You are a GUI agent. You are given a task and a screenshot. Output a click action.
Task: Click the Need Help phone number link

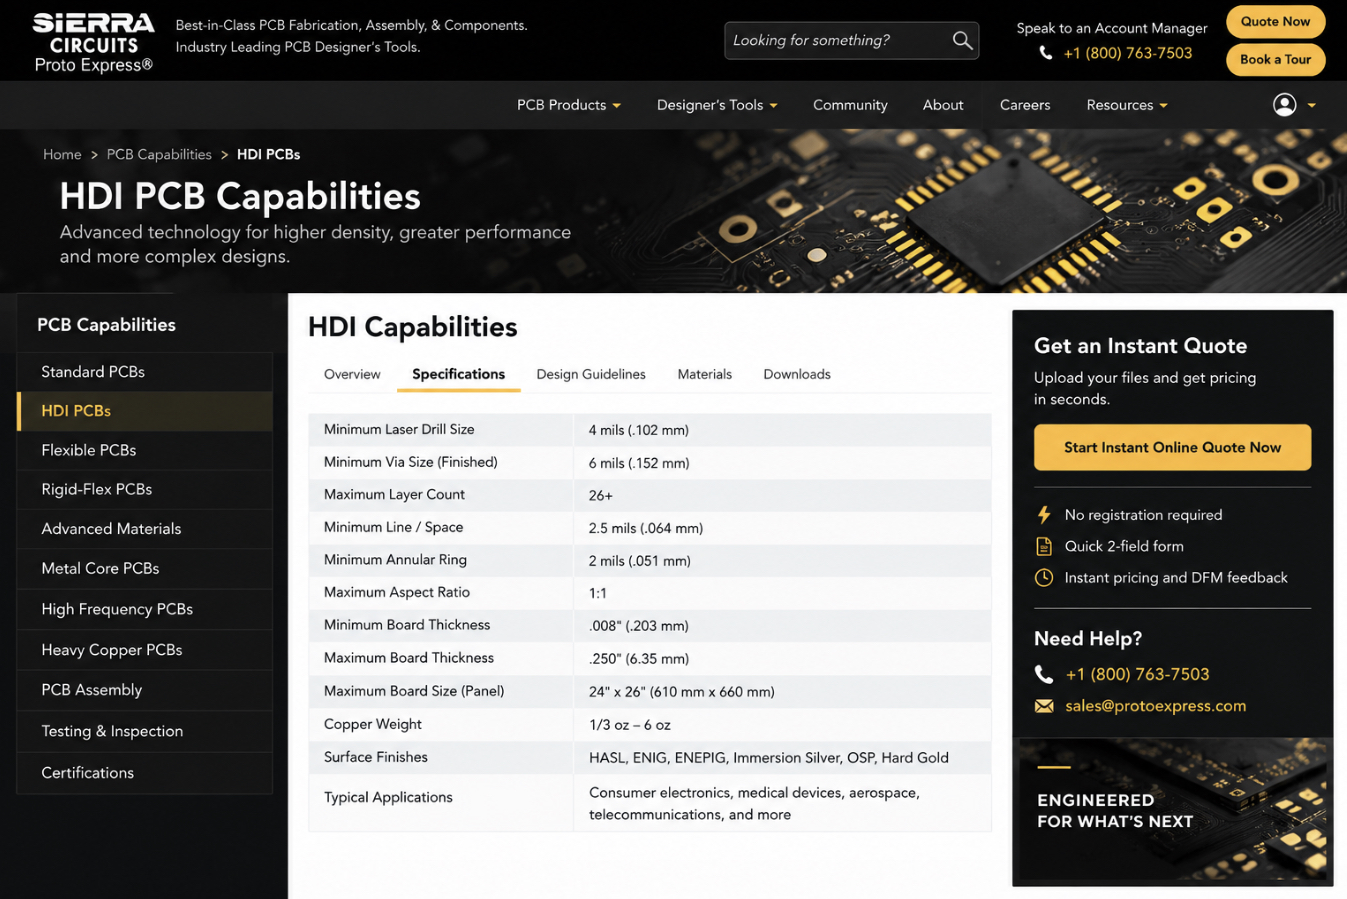coord(1137,674)
